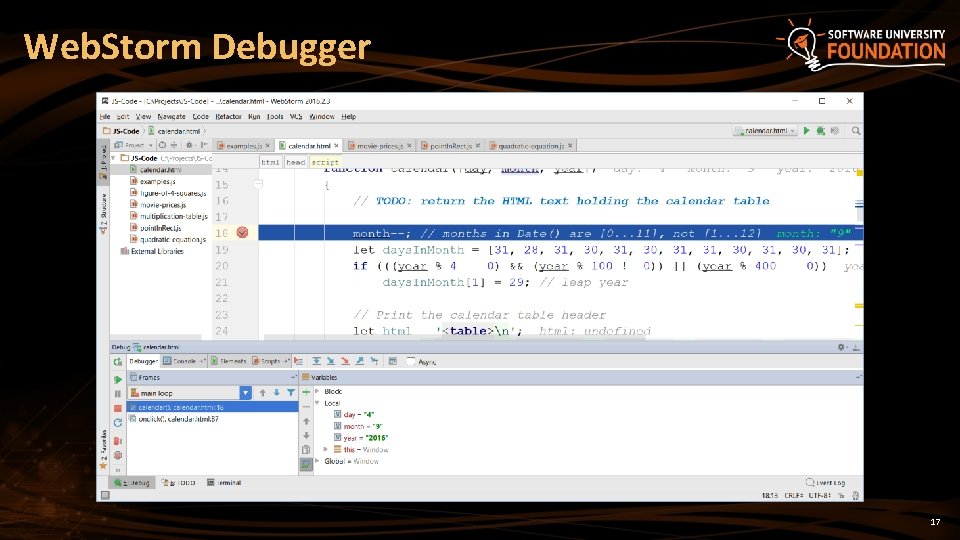Screen dimensions: 960x540
Task: Switch to the Scripts debug tab
Action: pyautogui.click(x=269, y=361)
